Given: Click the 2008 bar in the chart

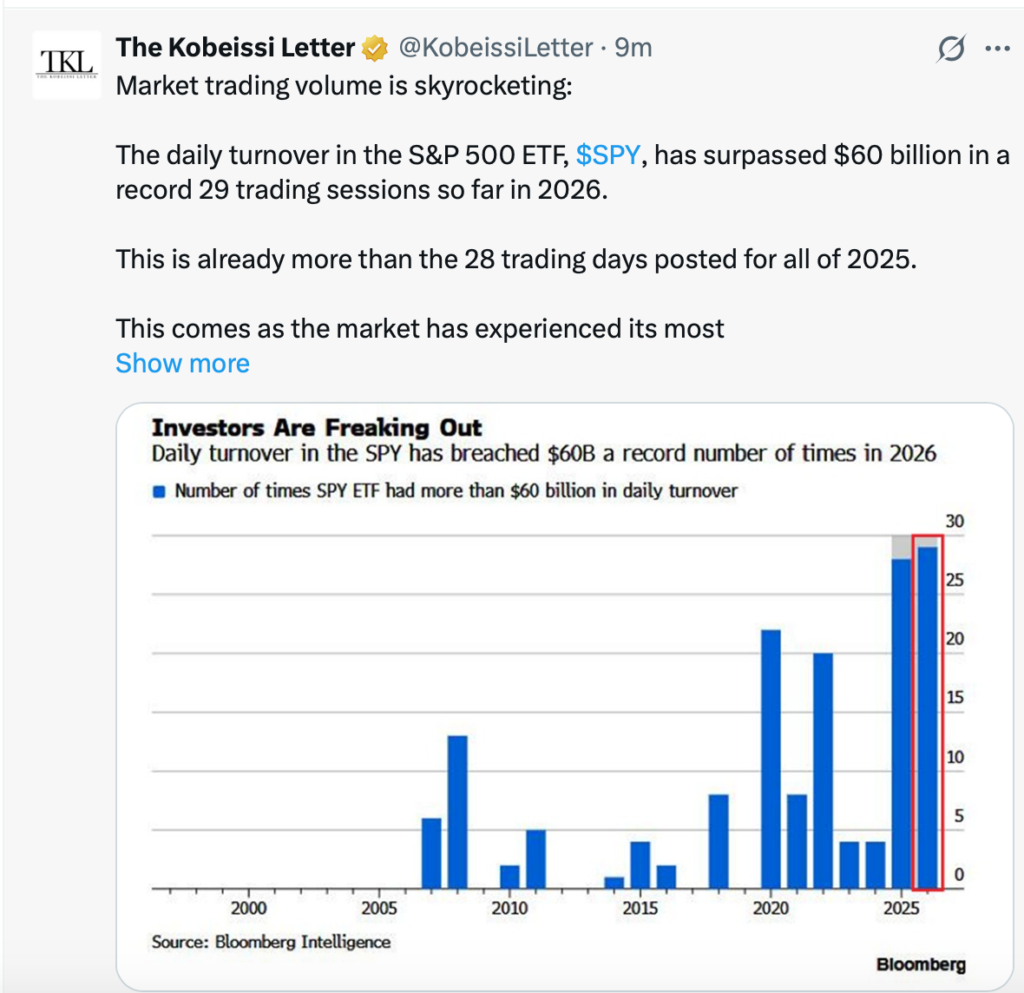Looking at the screenshot, I should tap(458, 811).
